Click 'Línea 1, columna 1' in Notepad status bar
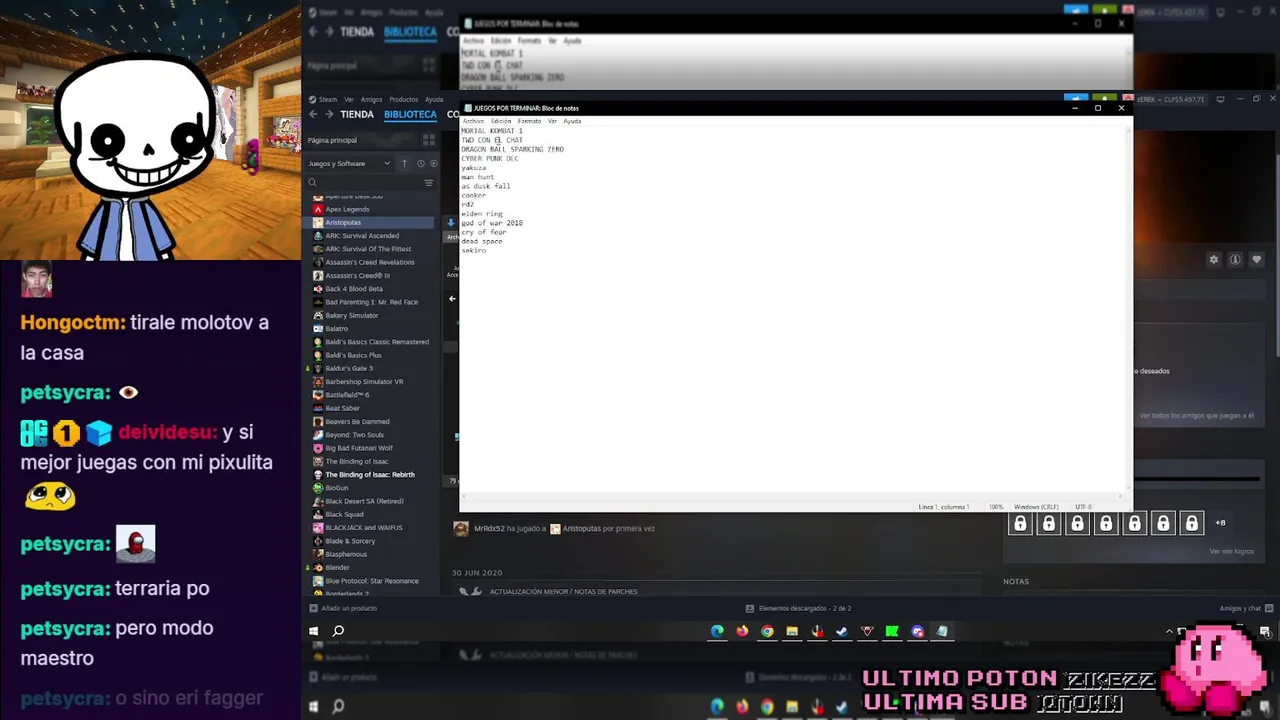Image resolution: width=1280 pixels, height=720 pixels. pos(944,507)
